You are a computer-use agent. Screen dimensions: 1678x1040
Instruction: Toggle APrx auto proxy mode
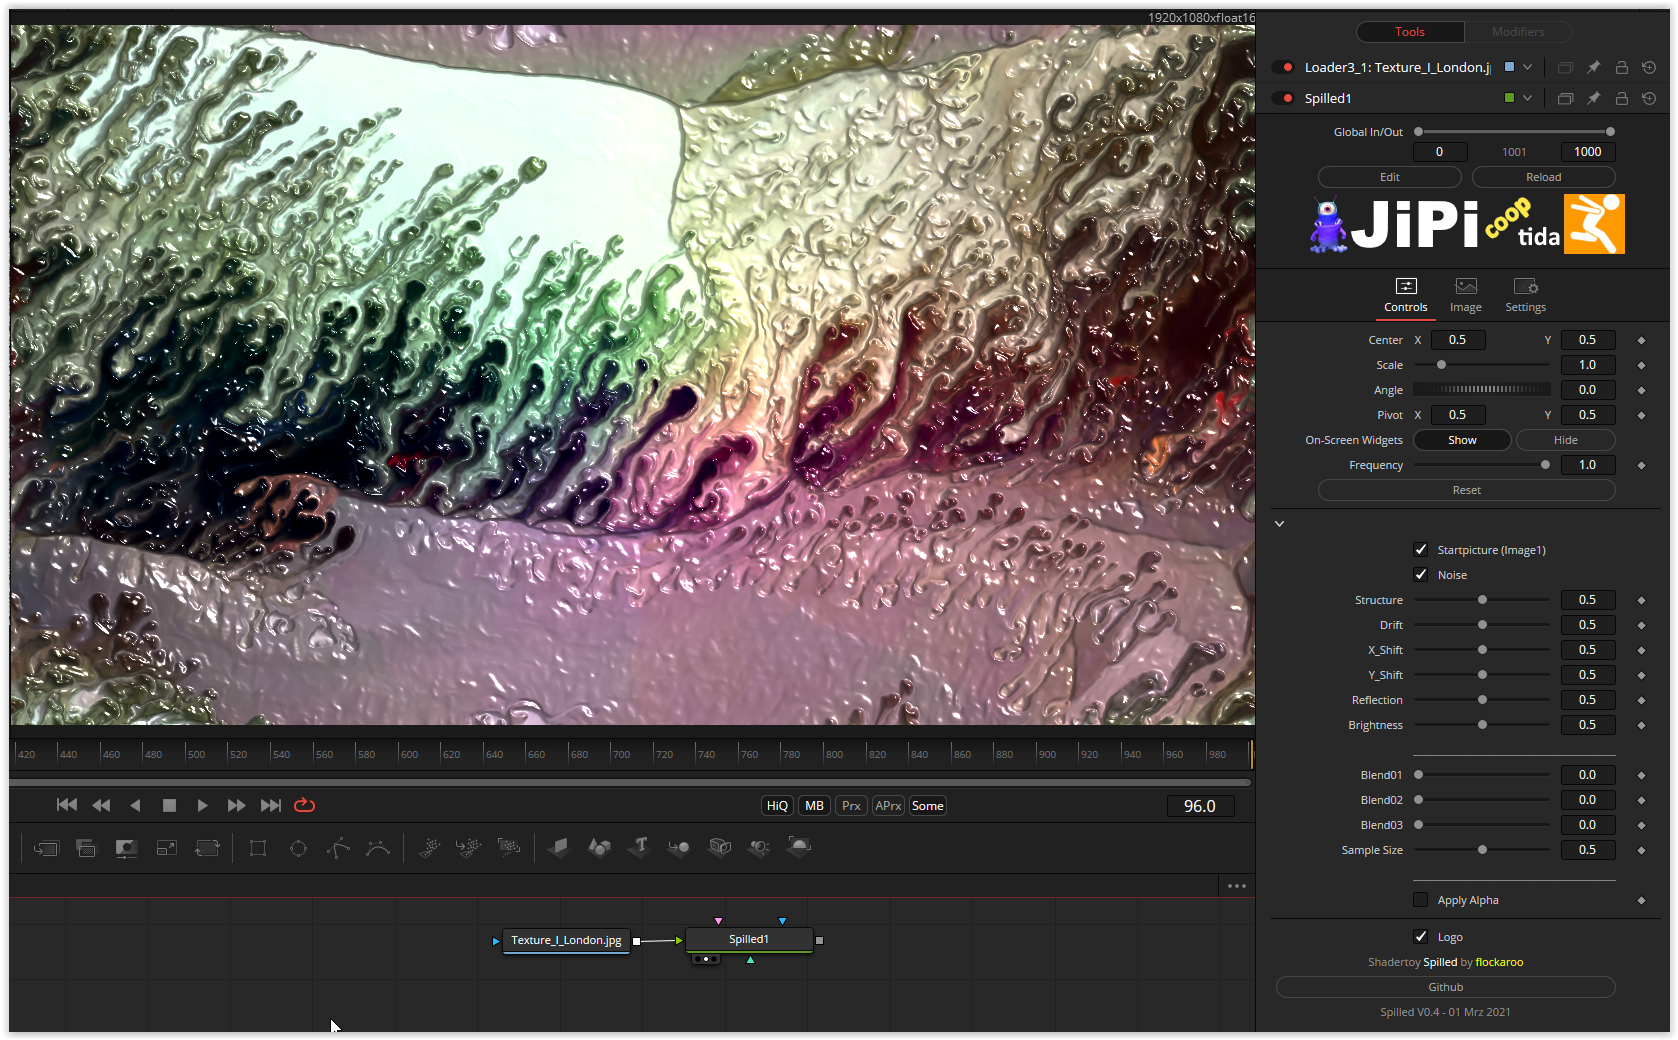tap(888, 806)
